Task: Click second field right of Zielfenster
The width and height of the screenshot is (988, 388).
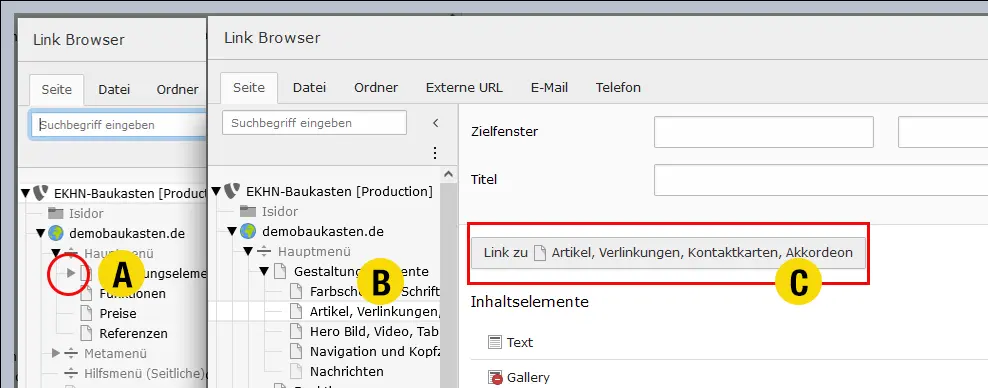Action: [943, 132]
